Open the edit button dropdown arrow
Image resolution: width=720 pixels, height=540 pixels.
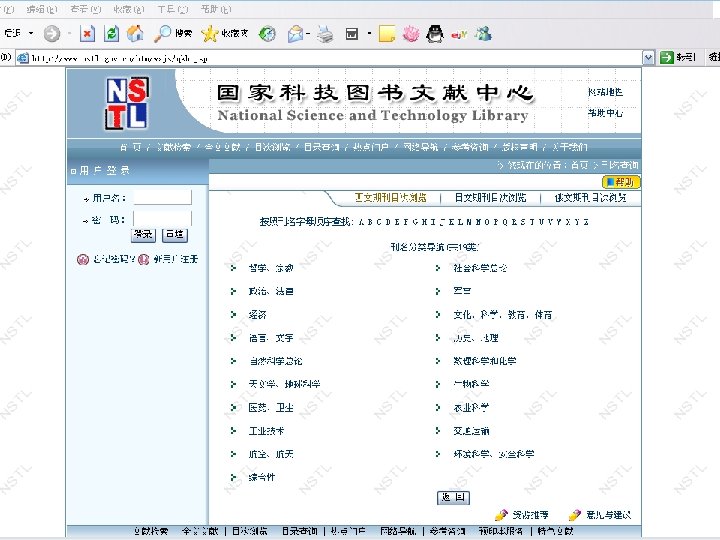coord(369,34)
